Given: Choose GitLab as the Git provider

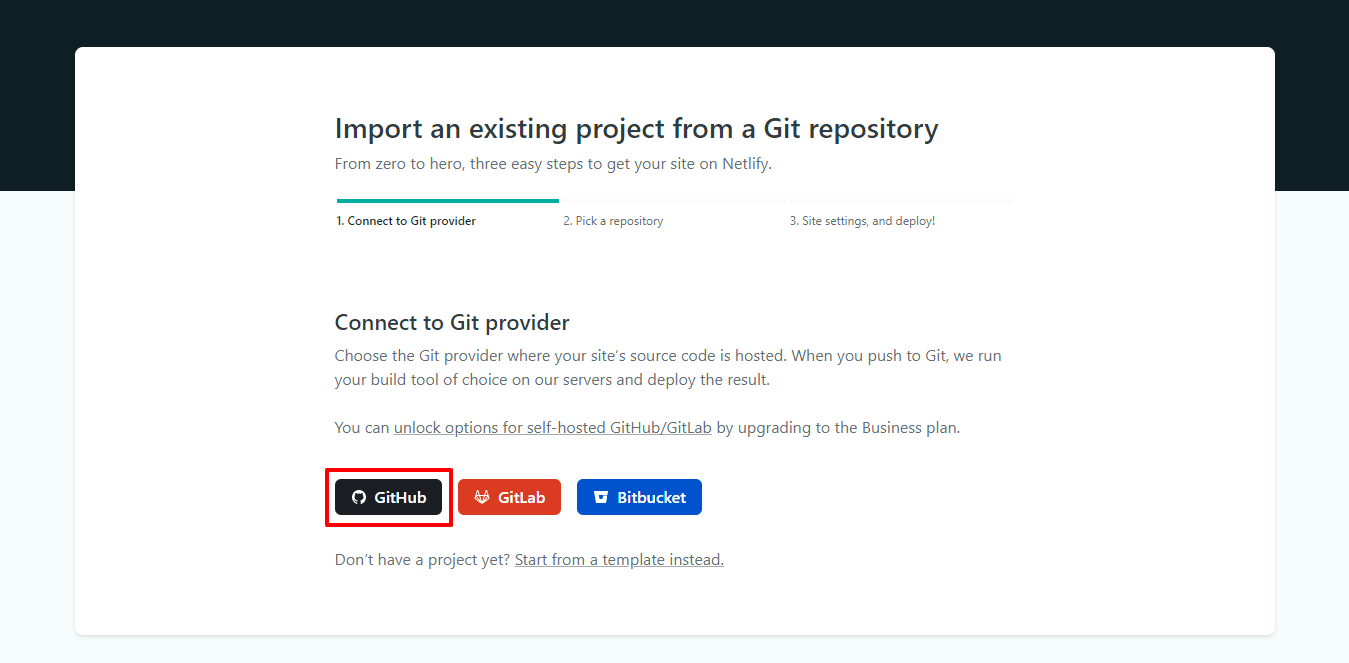Looking at the screenshot, I should pyautogui.click(x=509, y=497).
